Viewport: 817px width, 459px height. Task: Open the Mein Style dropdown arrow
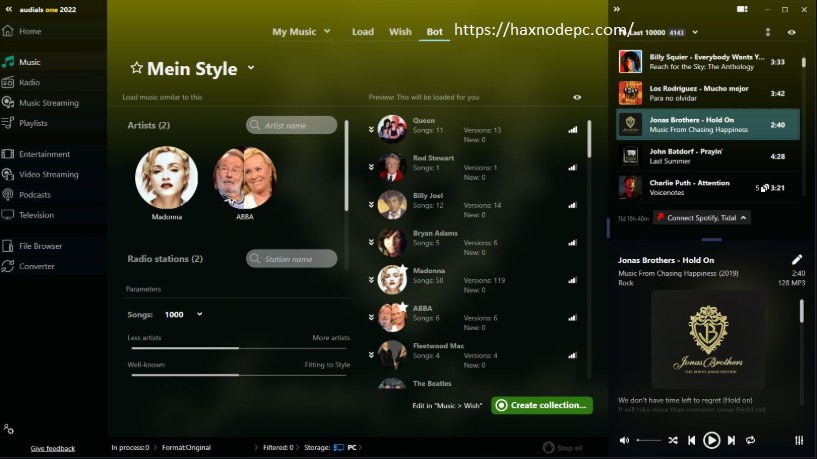[x=251, y=68]
